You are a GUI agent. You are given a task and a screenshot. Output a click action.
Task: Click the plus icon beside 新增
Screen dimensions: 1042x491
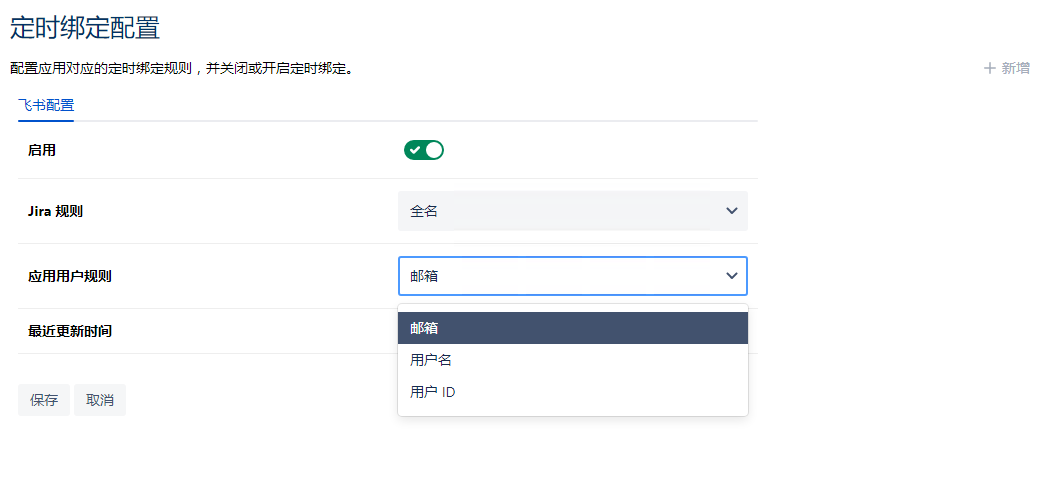tap(990, 68)
